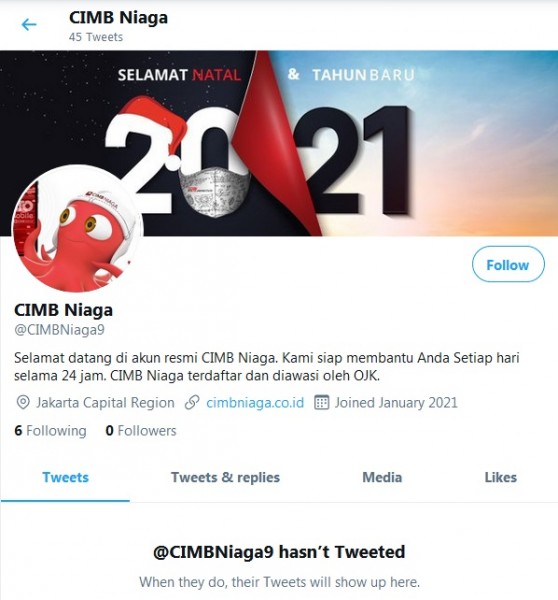View the 0 Followers list
Viewport: 558px width, 600px height.
[x=141, y=431]
